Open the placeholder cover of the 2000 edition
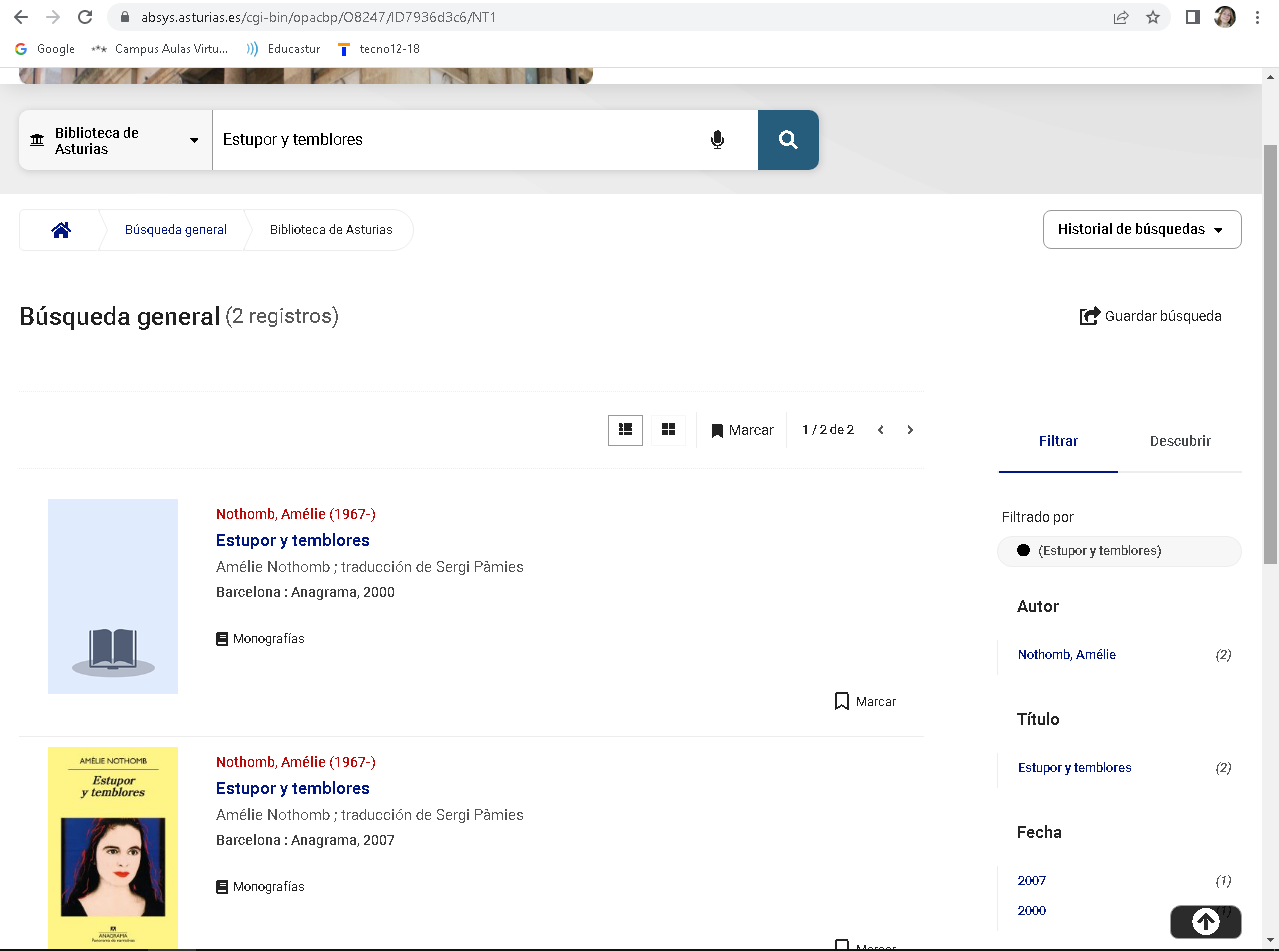The image size is (1279, 951). point(113,596)
